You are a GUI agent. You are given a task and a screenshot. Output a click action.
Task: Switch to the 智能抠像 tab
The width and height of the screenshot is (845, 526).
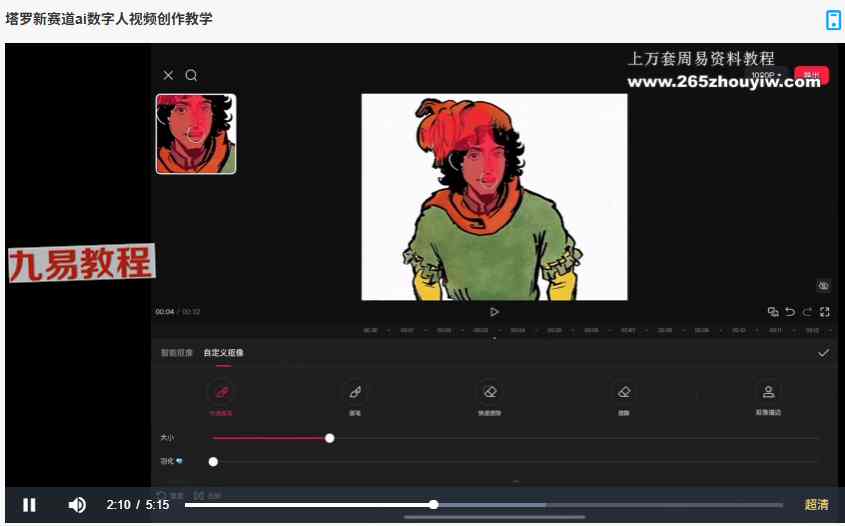pos(177,353)
